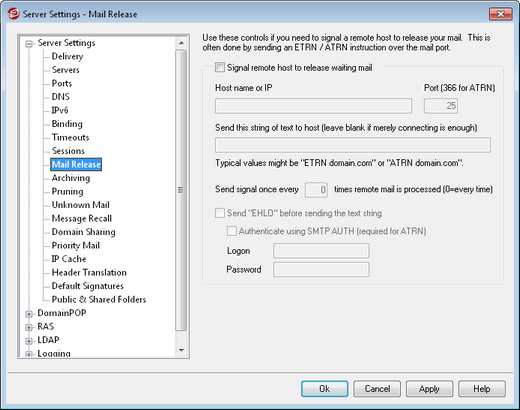520x410 pixels.
Task: Expand the LDAP tree node
Action: point(29,341)
